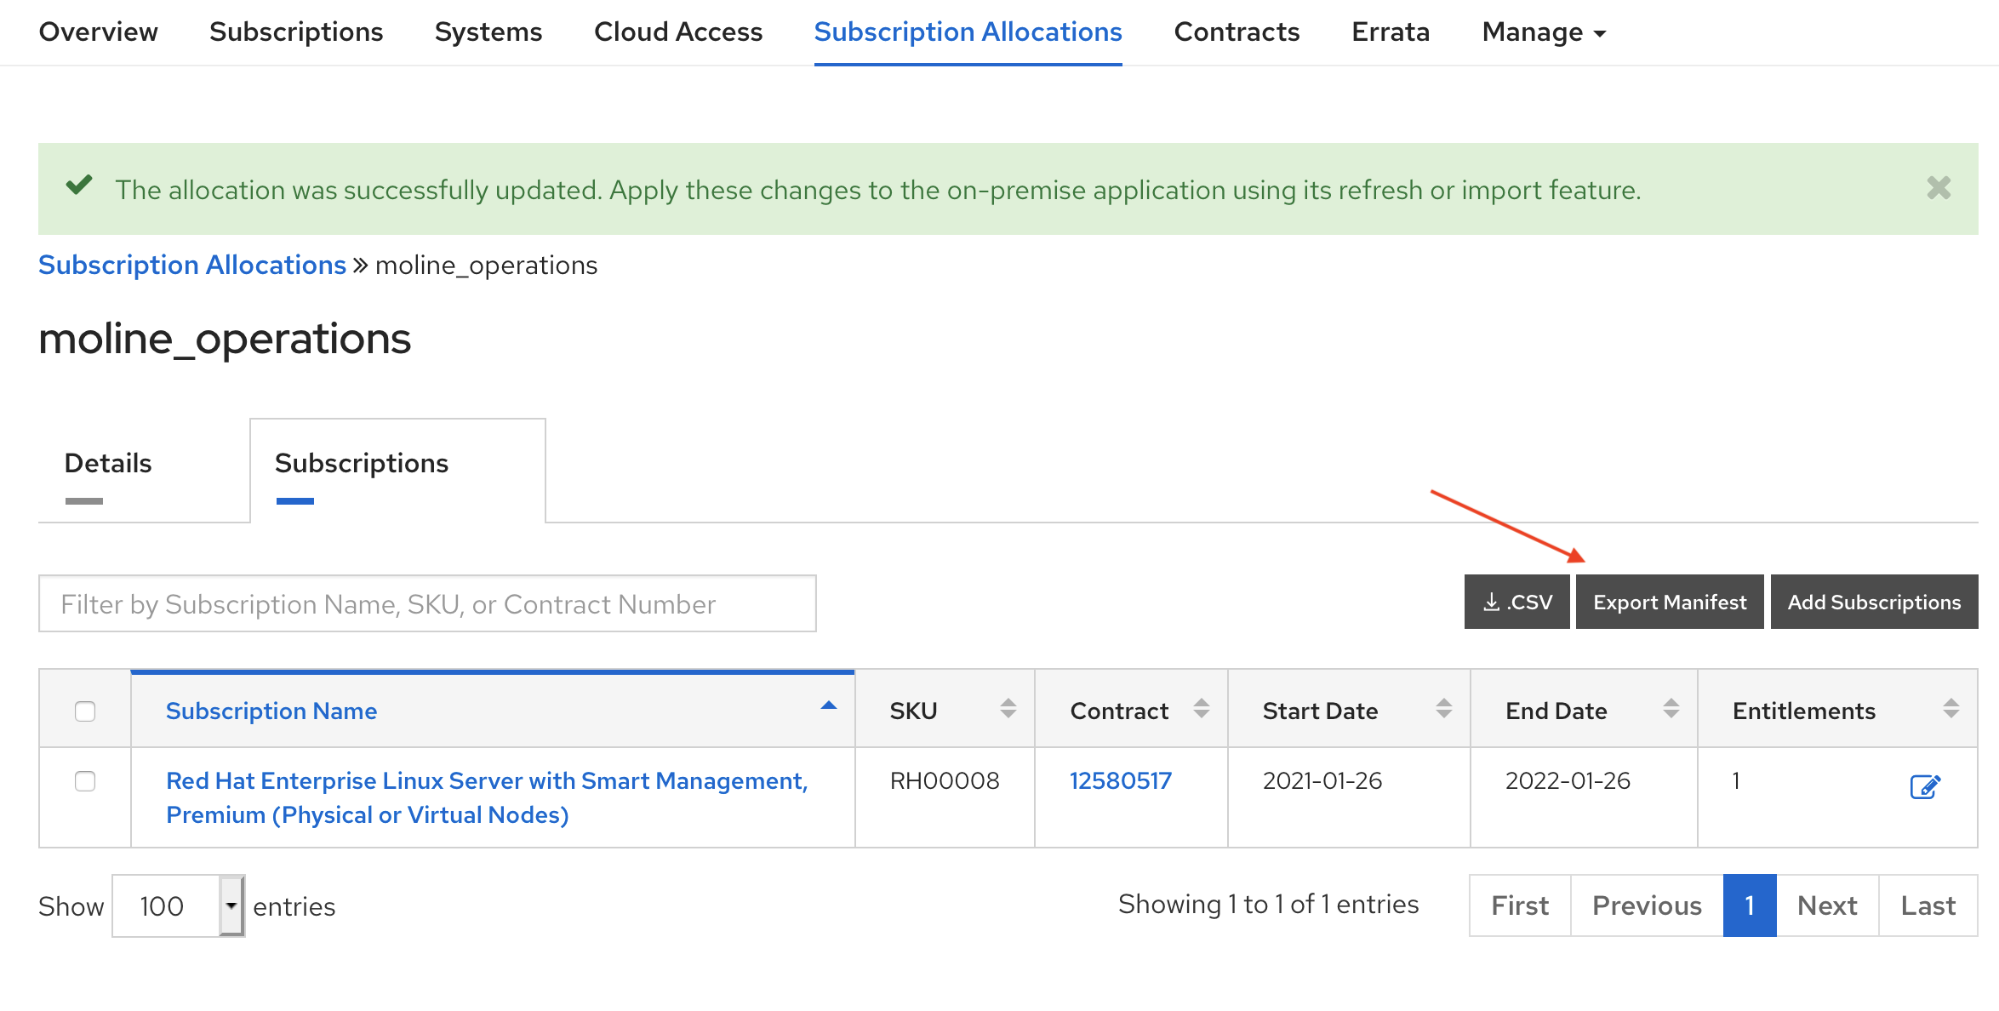Open the Manage dropdown menu
1999x1011 pixels.
click(1543, 32)
